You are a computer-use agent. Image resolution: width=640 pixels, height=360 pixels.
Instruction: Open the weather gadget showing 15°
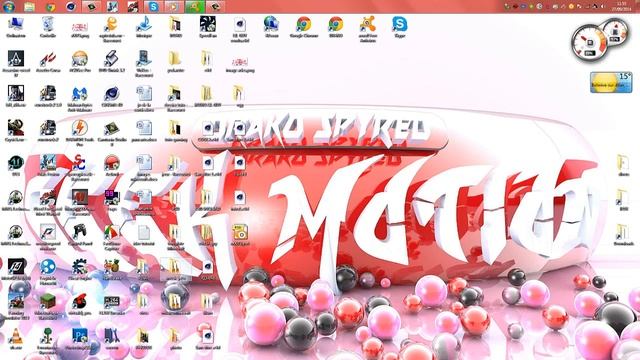click(611, 82)
